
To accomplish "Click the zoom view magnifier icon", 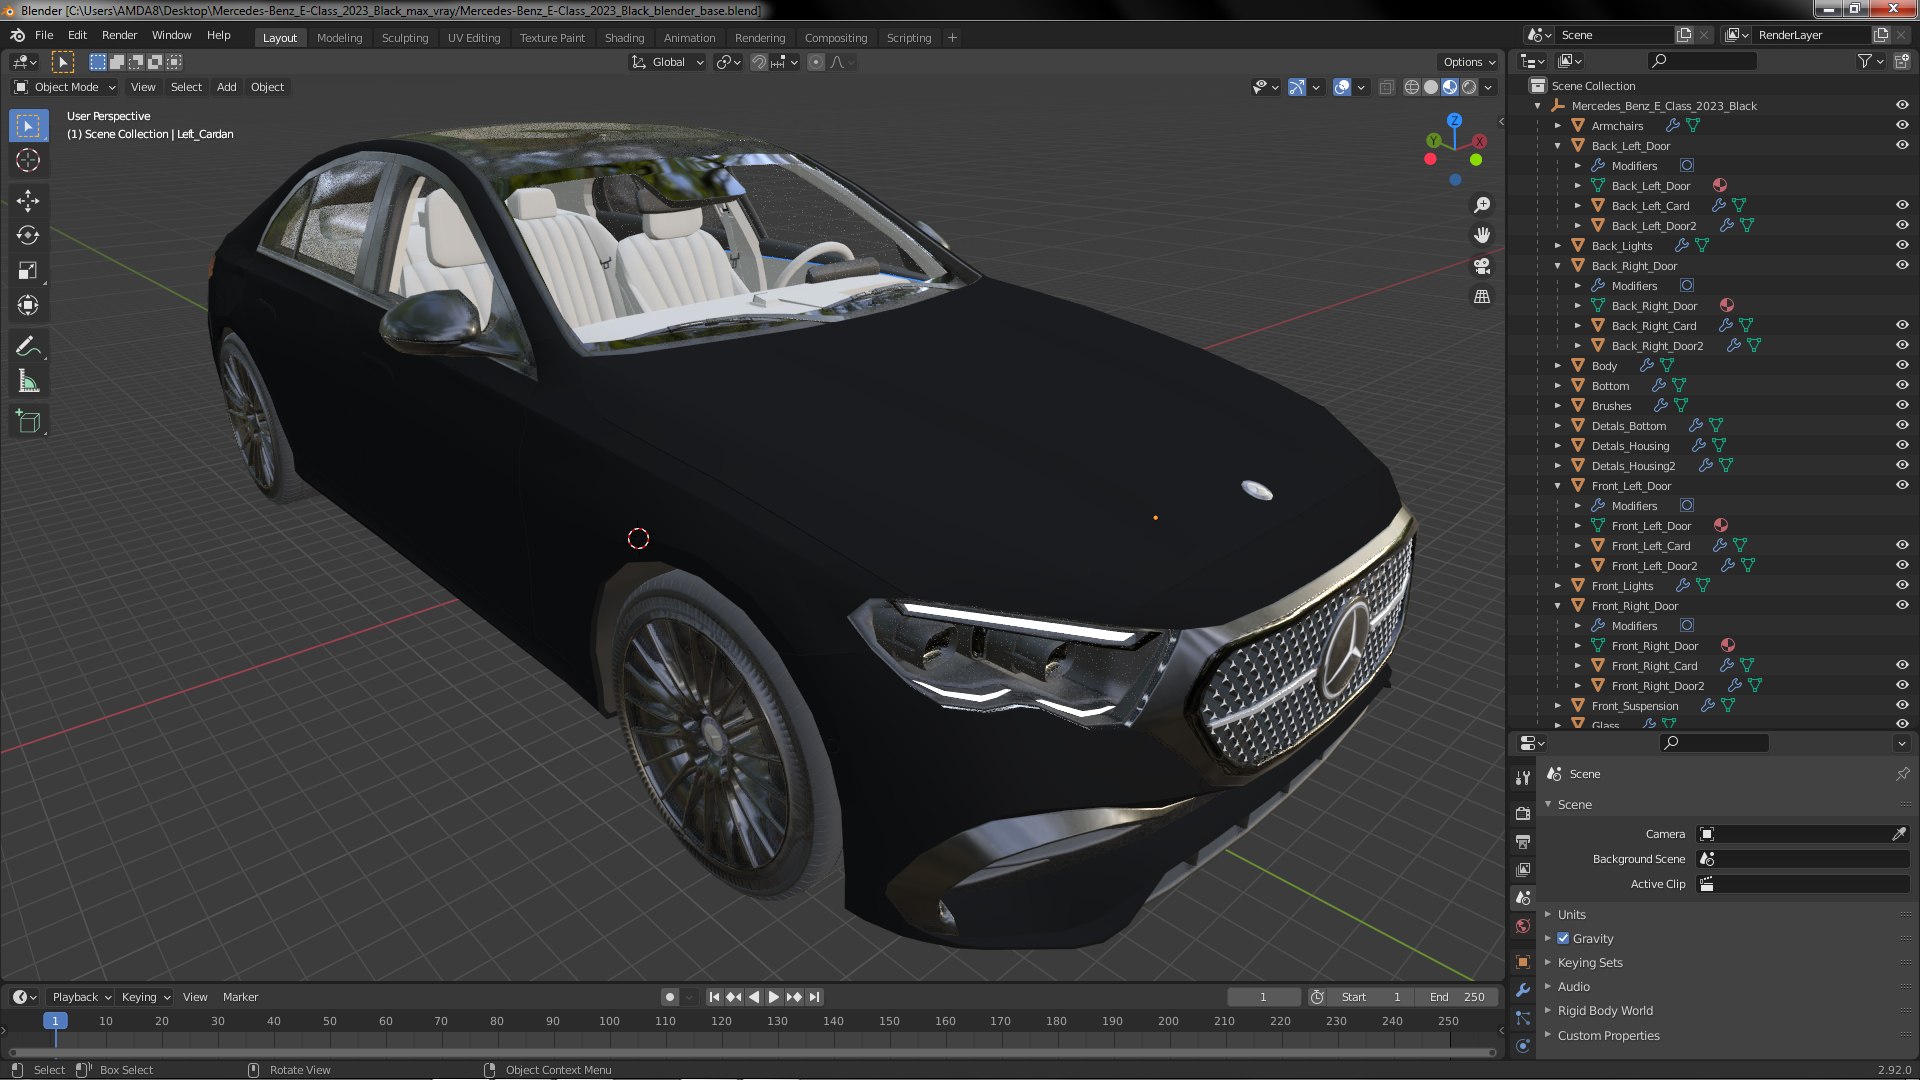I will tap(1482, 205).
